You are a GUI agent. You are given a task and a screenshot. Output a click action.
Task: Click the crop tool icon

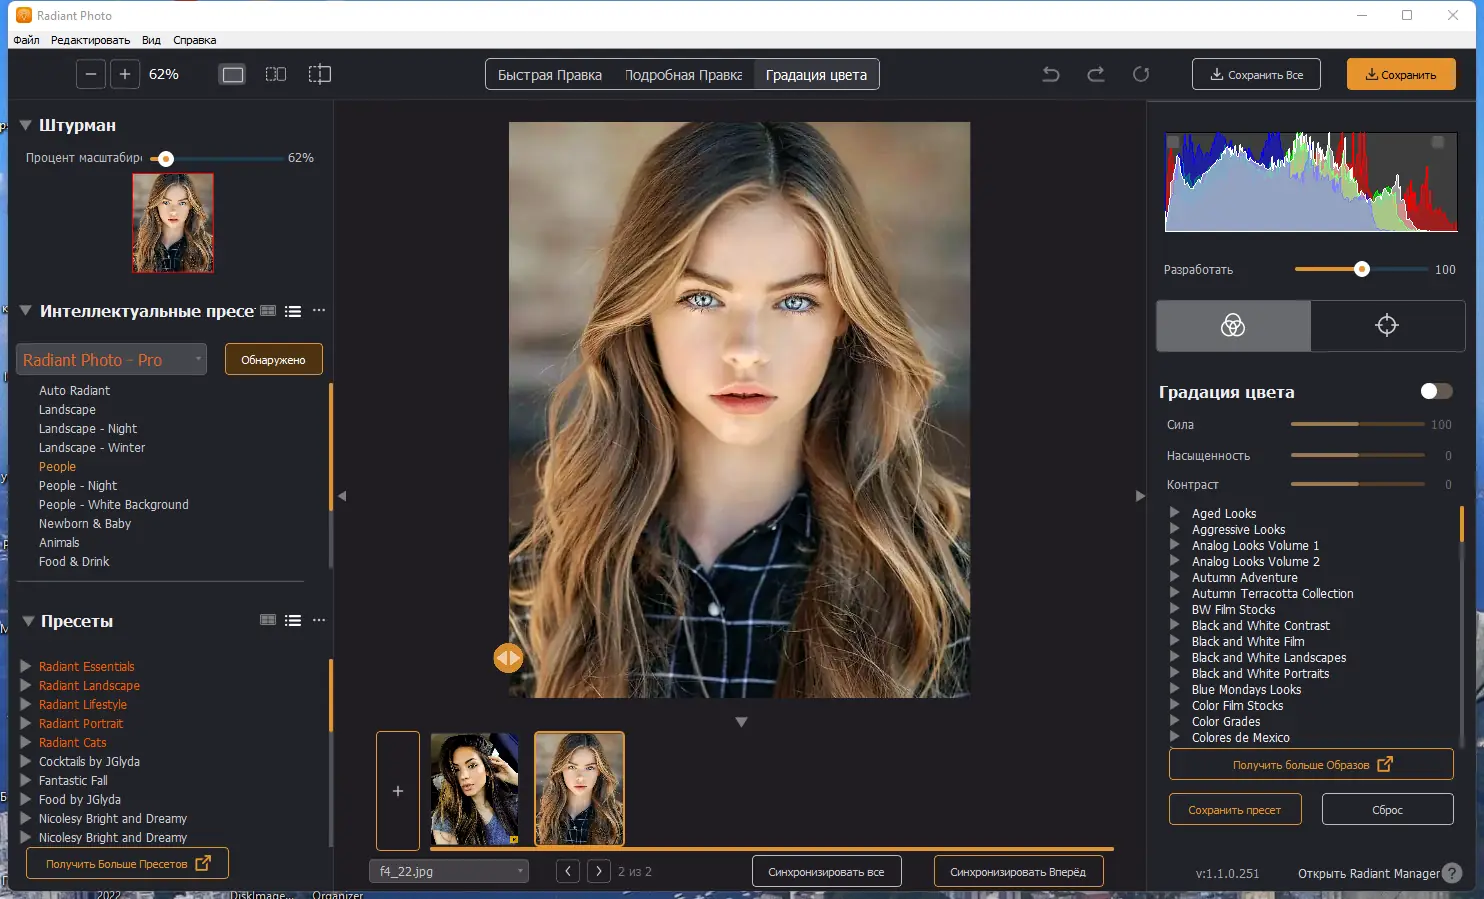[319, 74]
